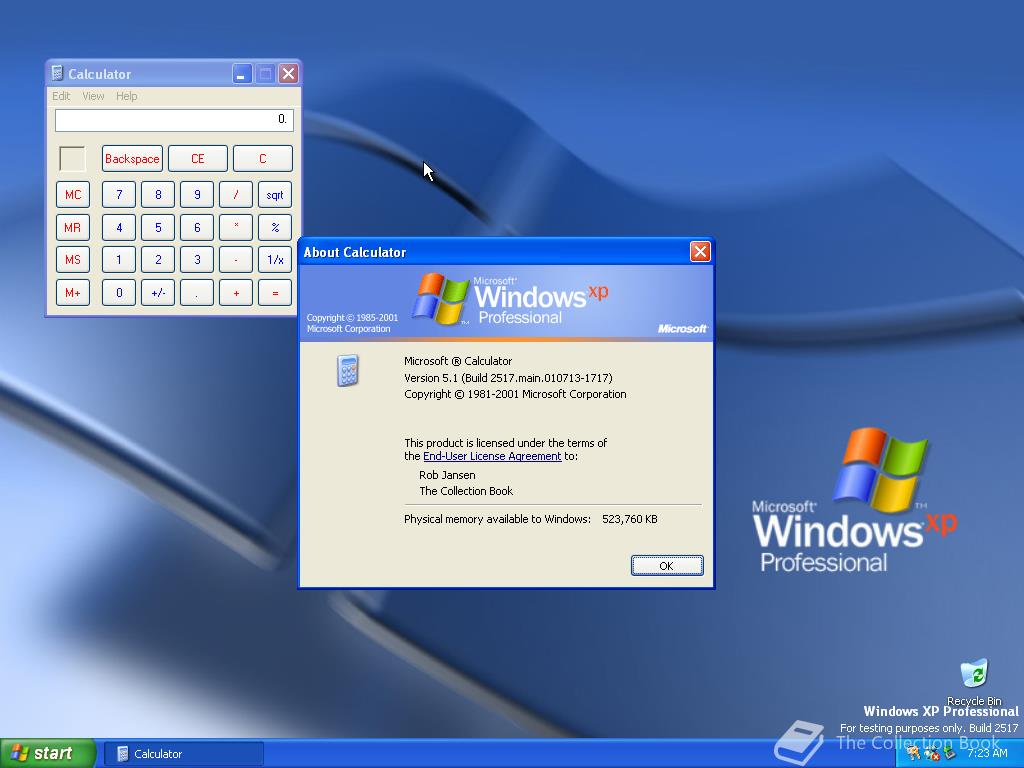This screenshot has width=1024, height=768.
Task: Click the decimal point button
Action: tap(197, 293)
